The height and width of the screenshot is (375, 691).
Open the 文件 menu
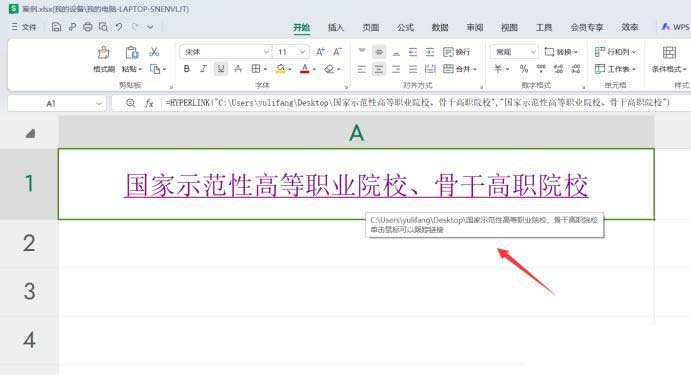pos(24,27)
